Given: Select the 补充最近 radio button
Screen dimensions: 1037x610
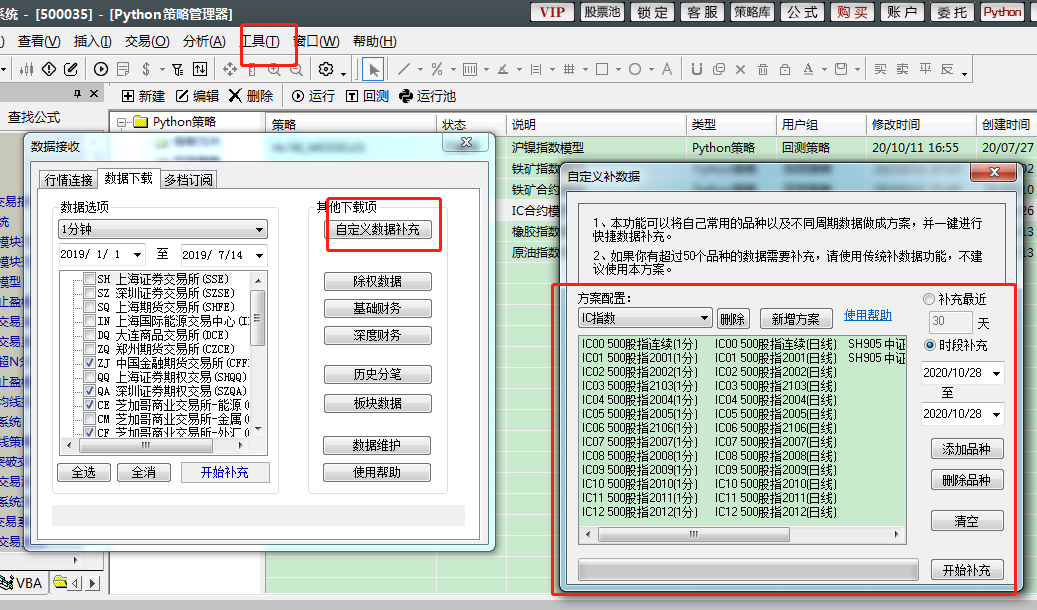Looking at the screenshot, I should coord(930,299).
